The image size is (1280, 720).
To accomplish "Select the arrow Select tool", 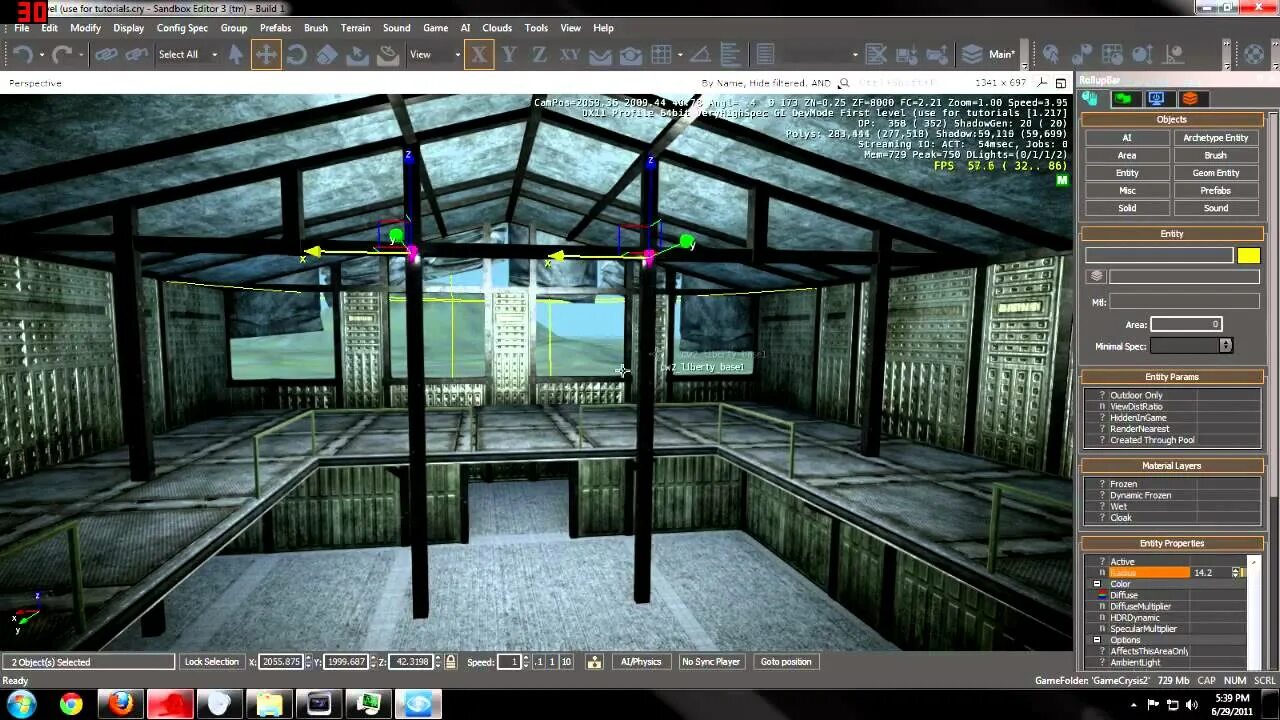I will pos(237,54).
